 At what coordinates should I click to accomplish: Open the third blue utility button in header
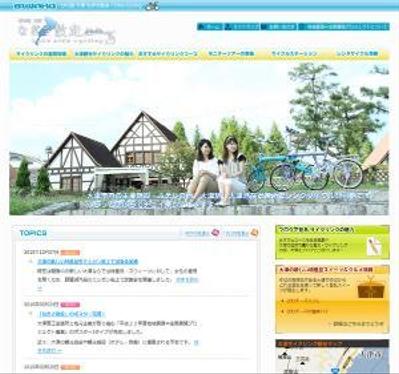[279, 27]
